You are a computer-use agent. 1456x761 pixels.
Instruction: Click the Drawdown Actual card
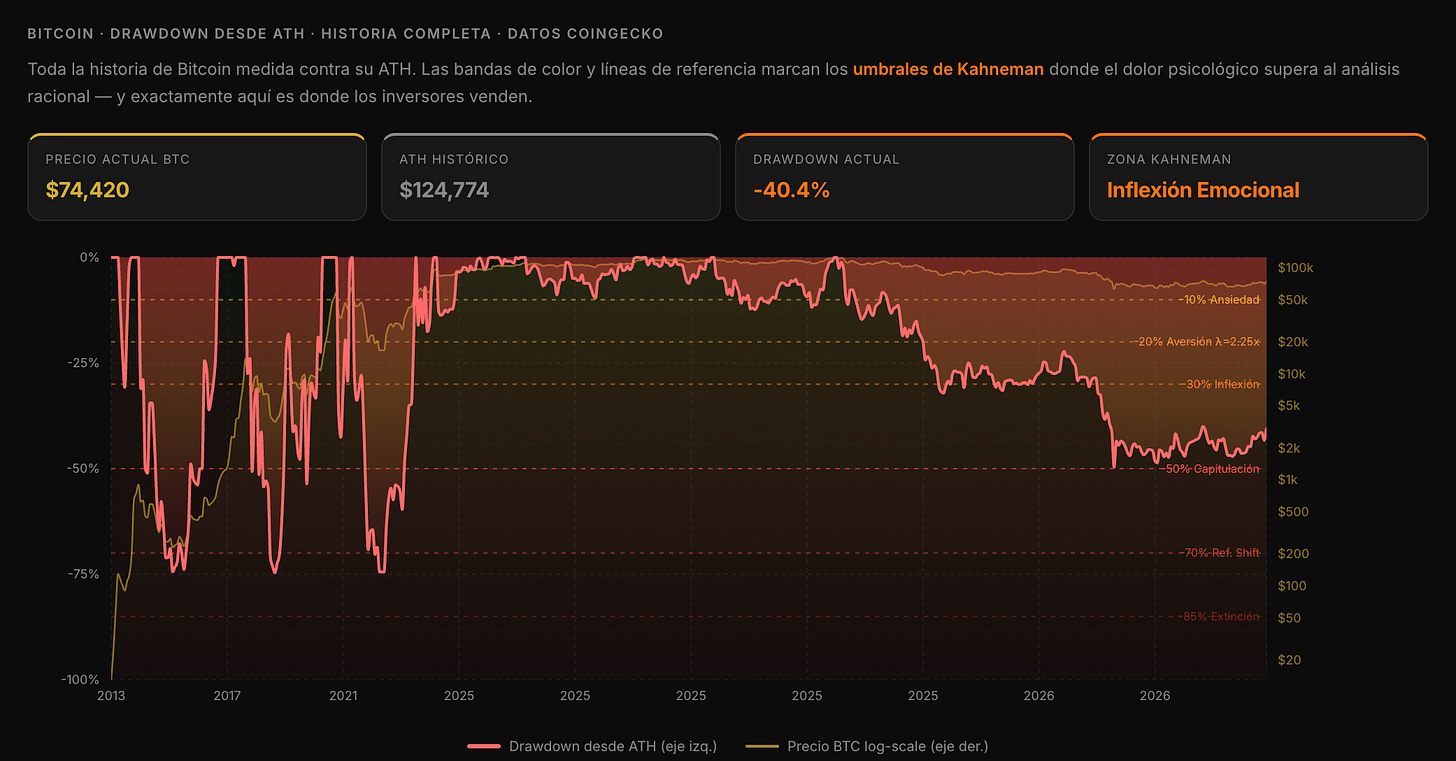(x=904, y=177)
